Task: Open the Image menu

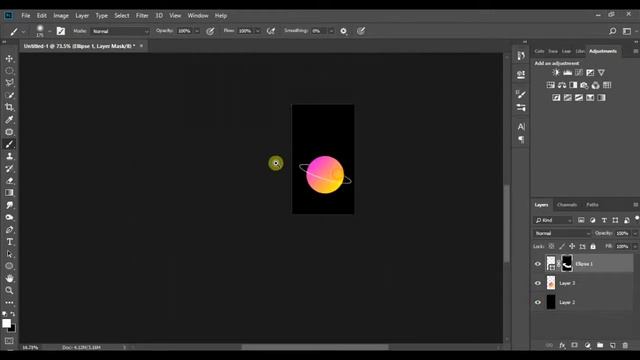Action: click(61, 16)
